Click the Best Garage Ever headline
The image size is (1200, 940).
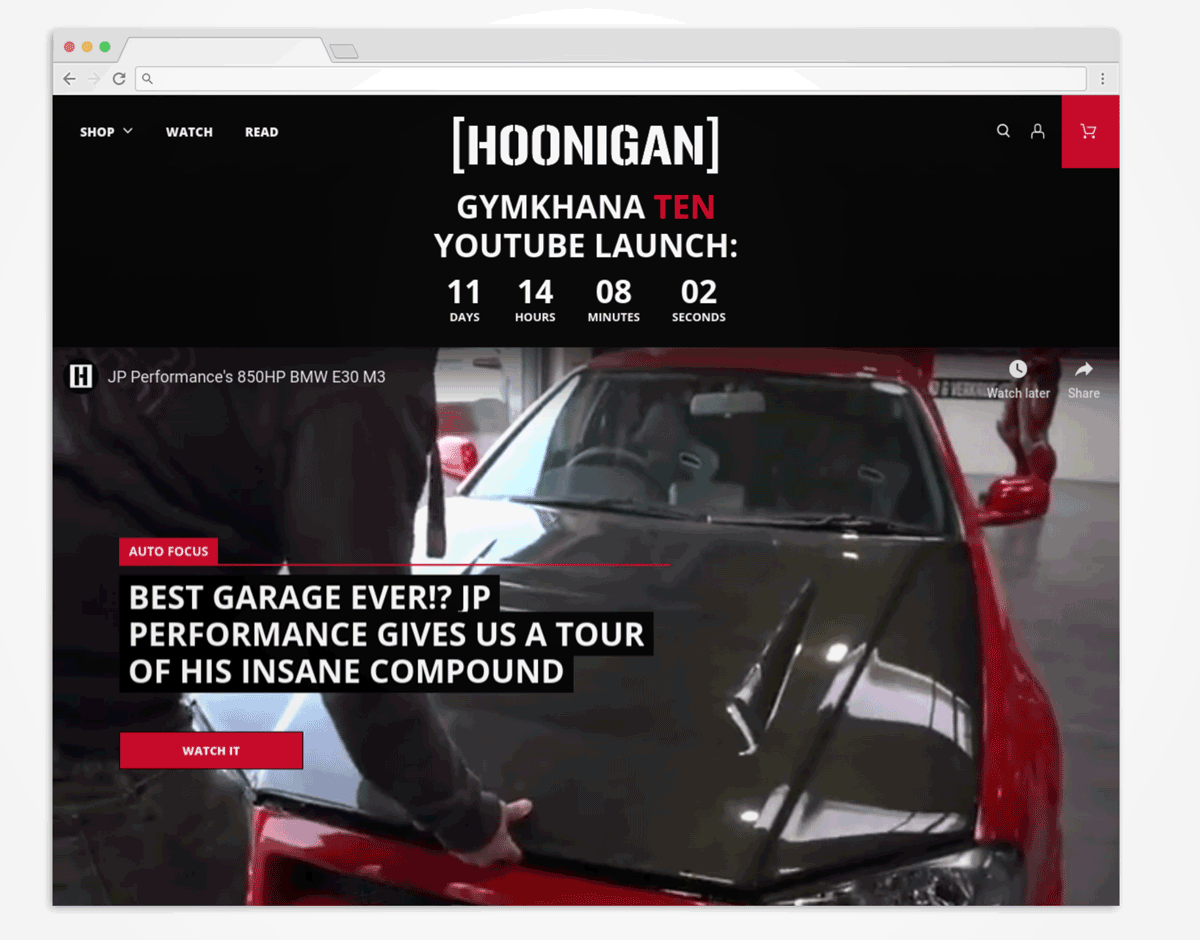click(386, 634)
